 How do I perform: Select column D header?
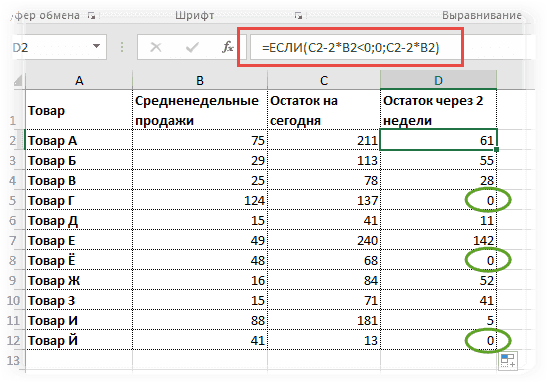tap(438, 81)
